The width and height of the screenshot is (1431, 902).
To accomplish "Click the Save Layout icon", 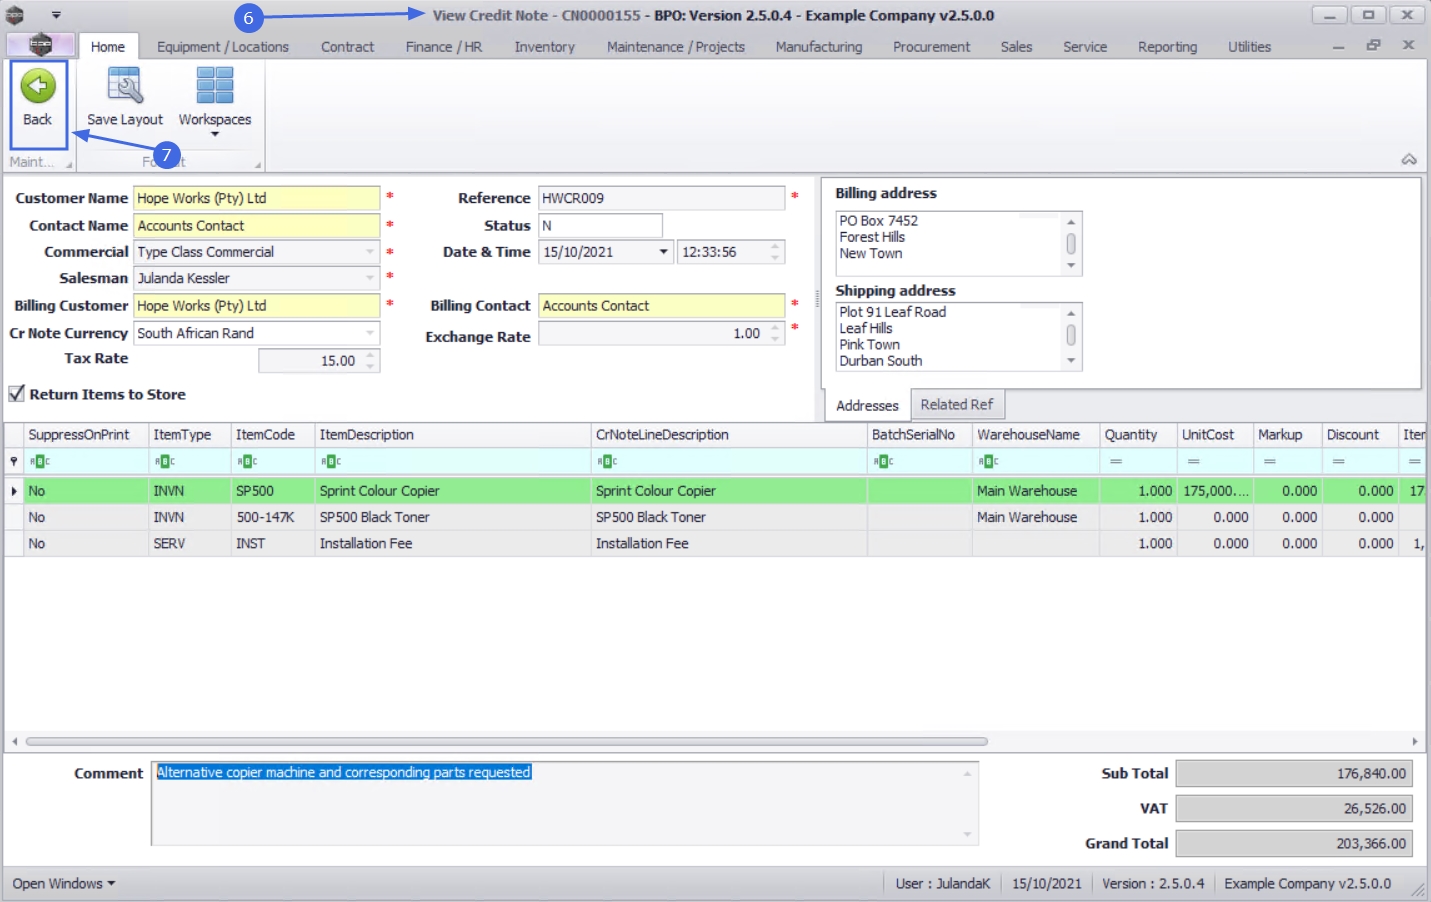I will pos(125,86).
